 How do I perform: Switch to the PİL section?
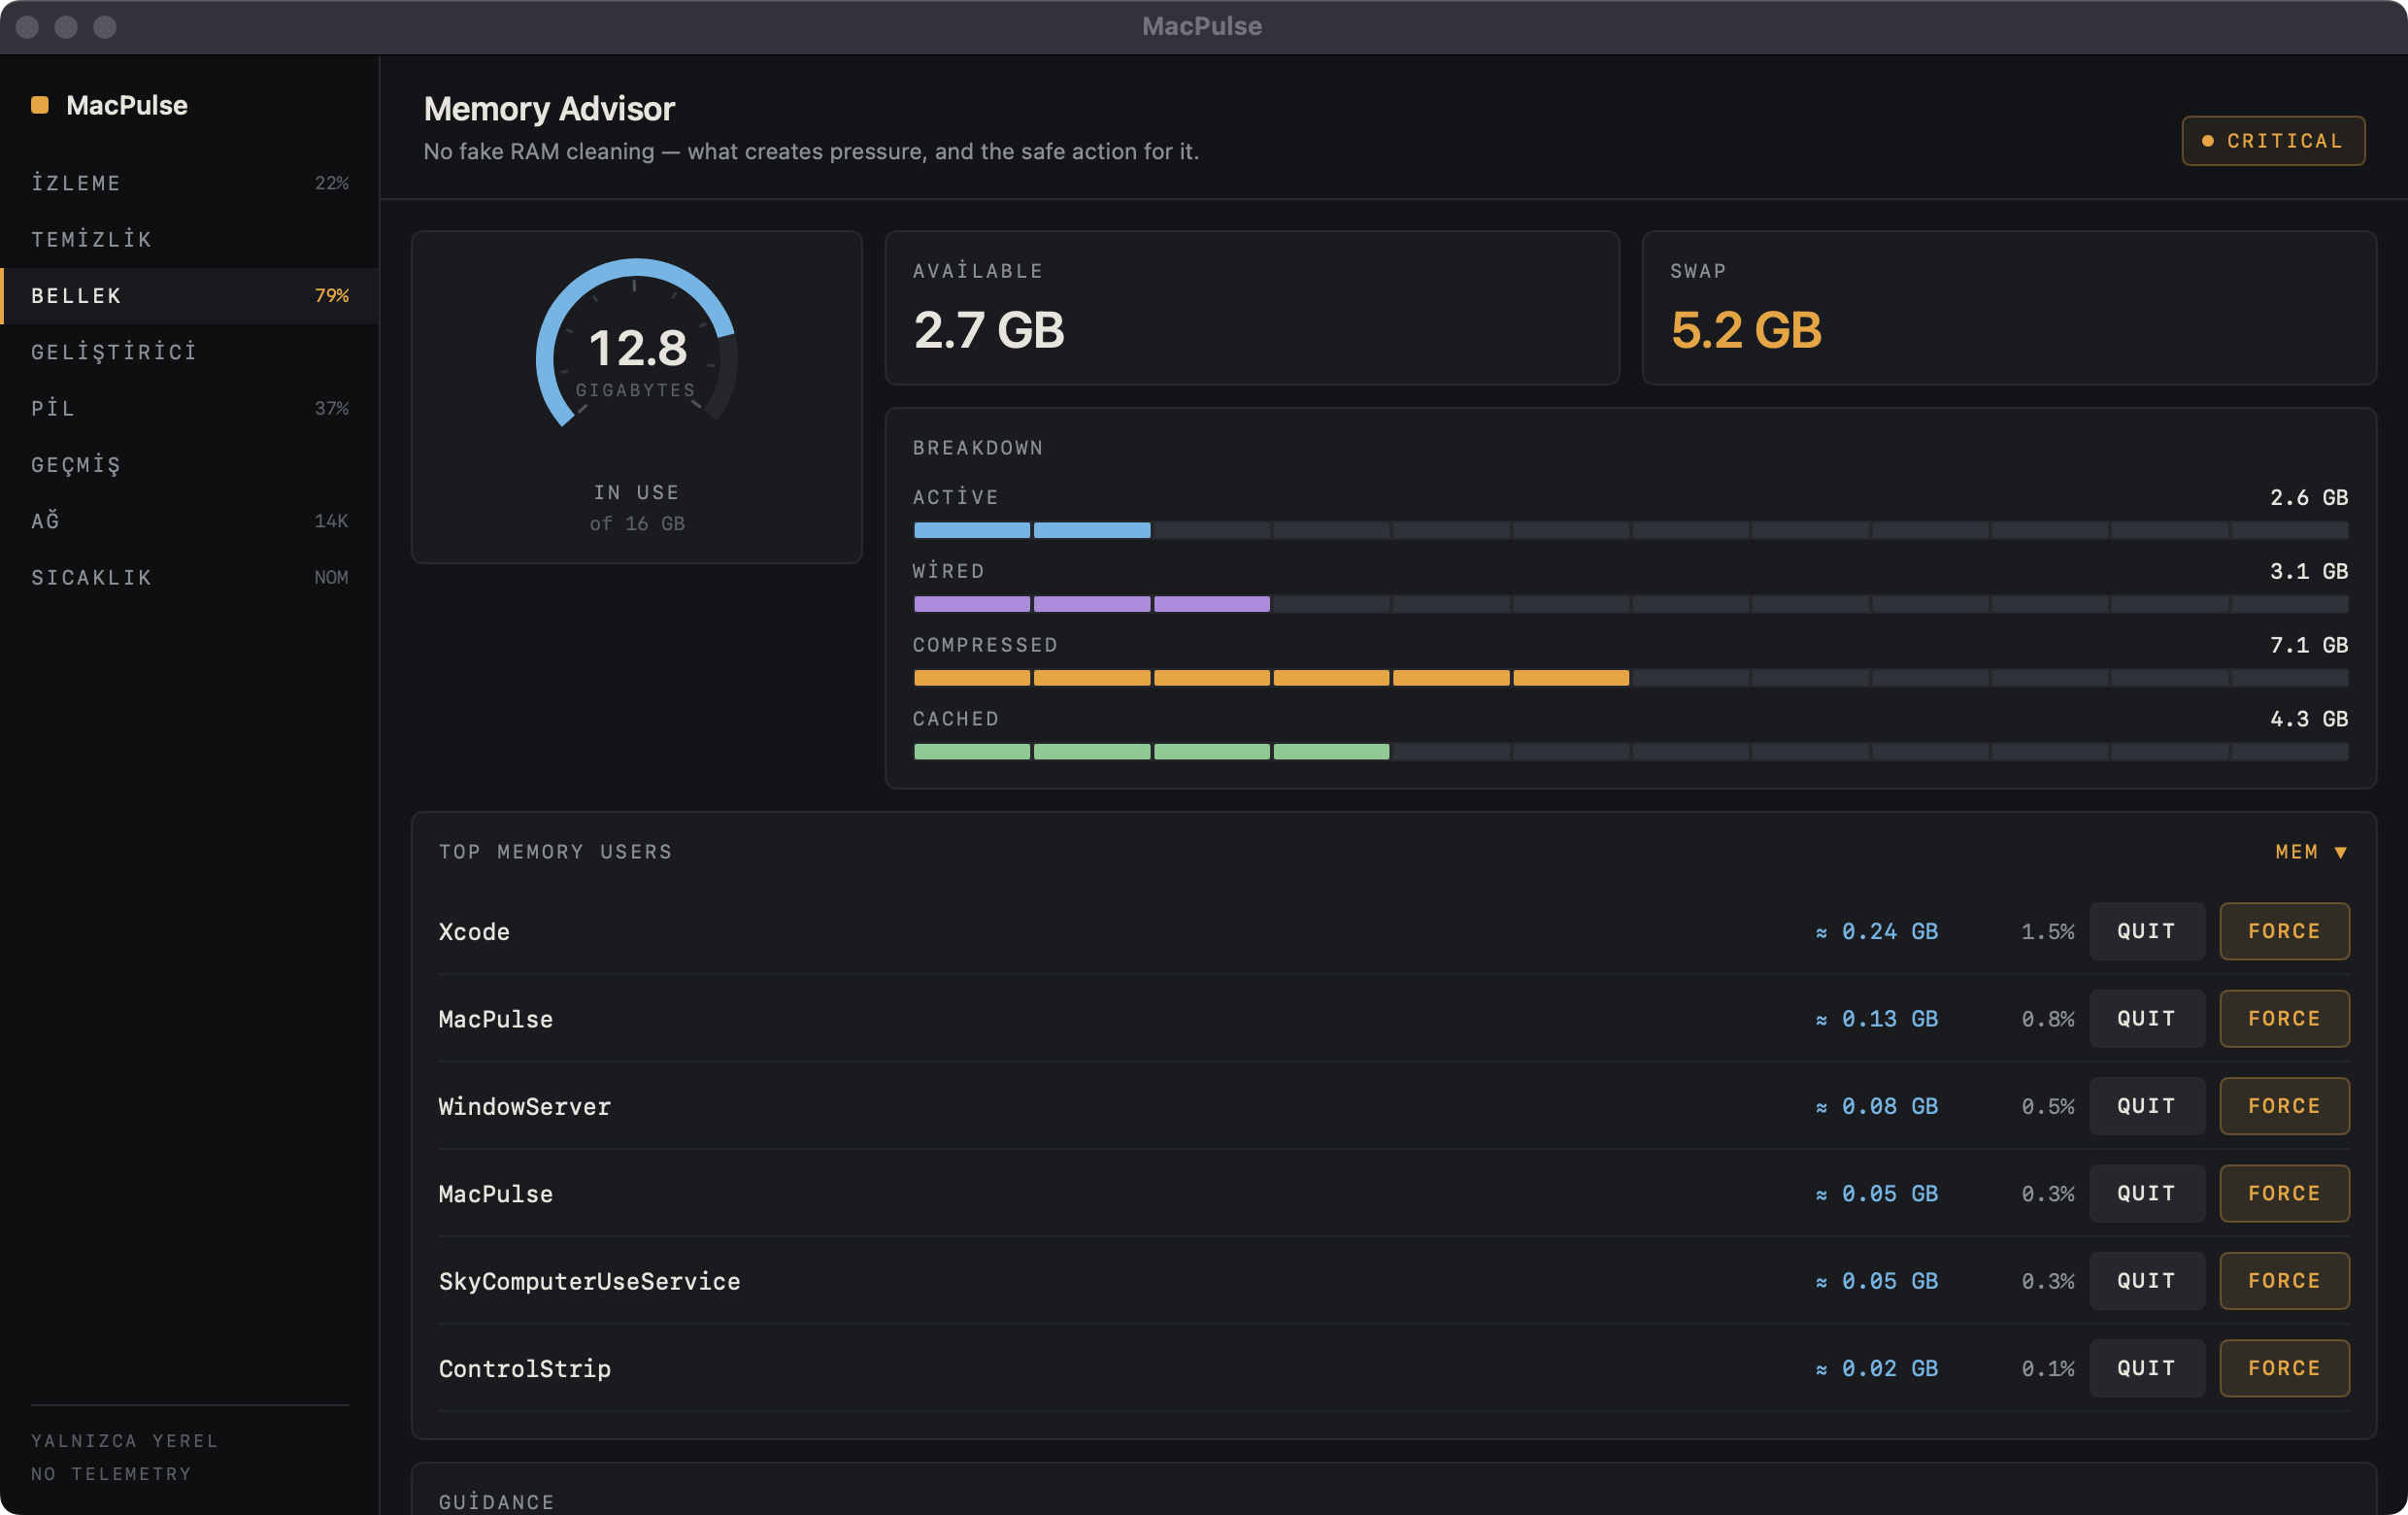(190, 408)
